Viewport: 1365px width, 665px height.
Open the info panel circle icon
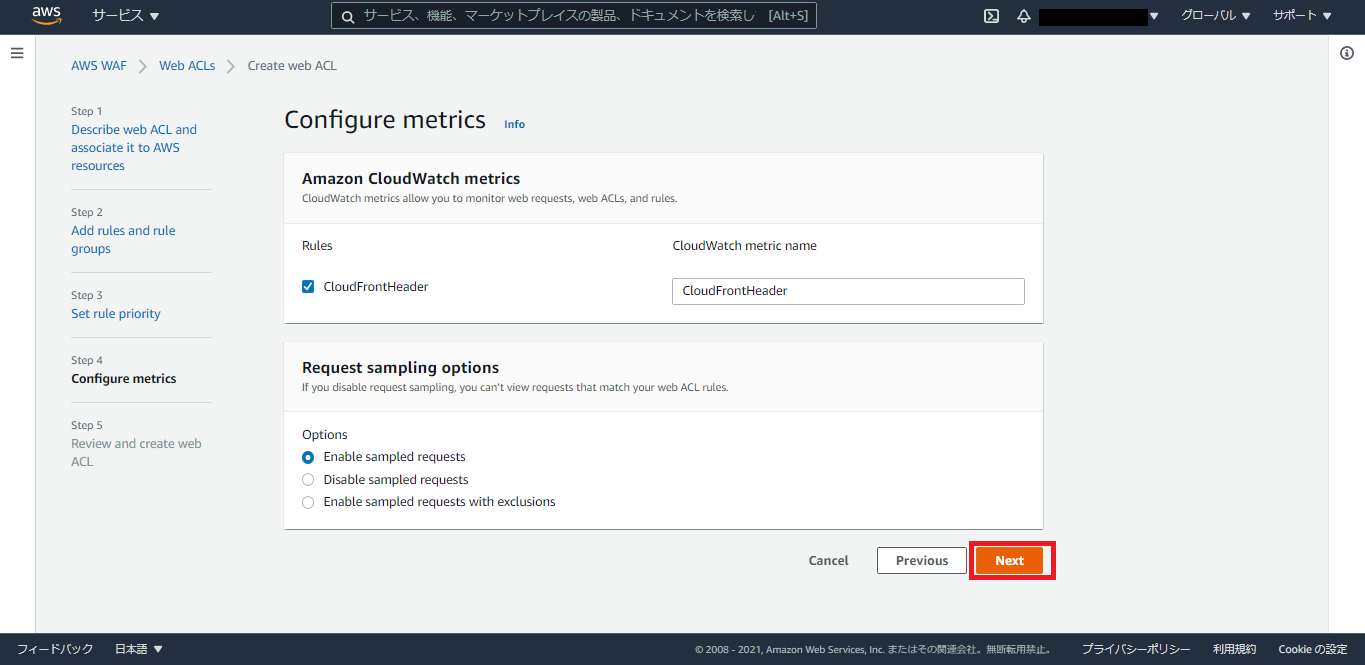[x=1347, y=54]
